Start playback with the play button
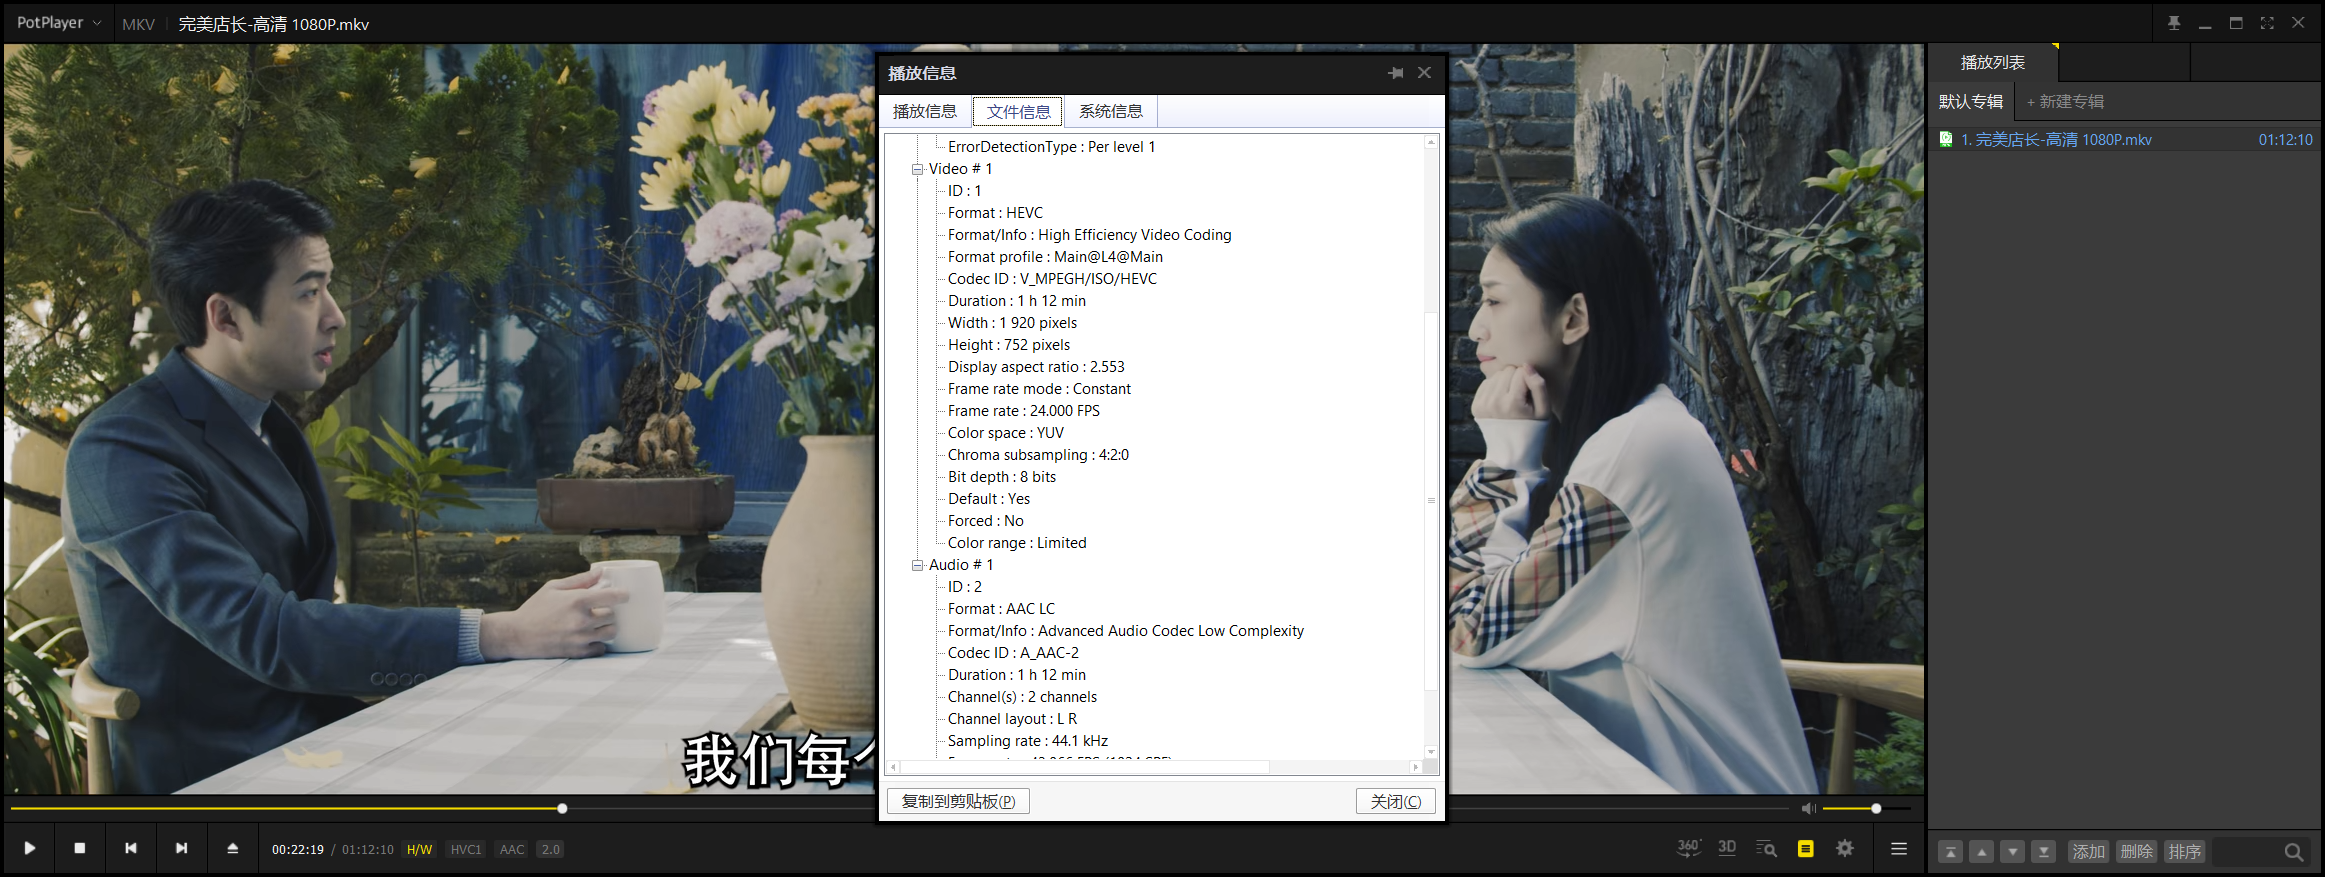 (30, 848)
